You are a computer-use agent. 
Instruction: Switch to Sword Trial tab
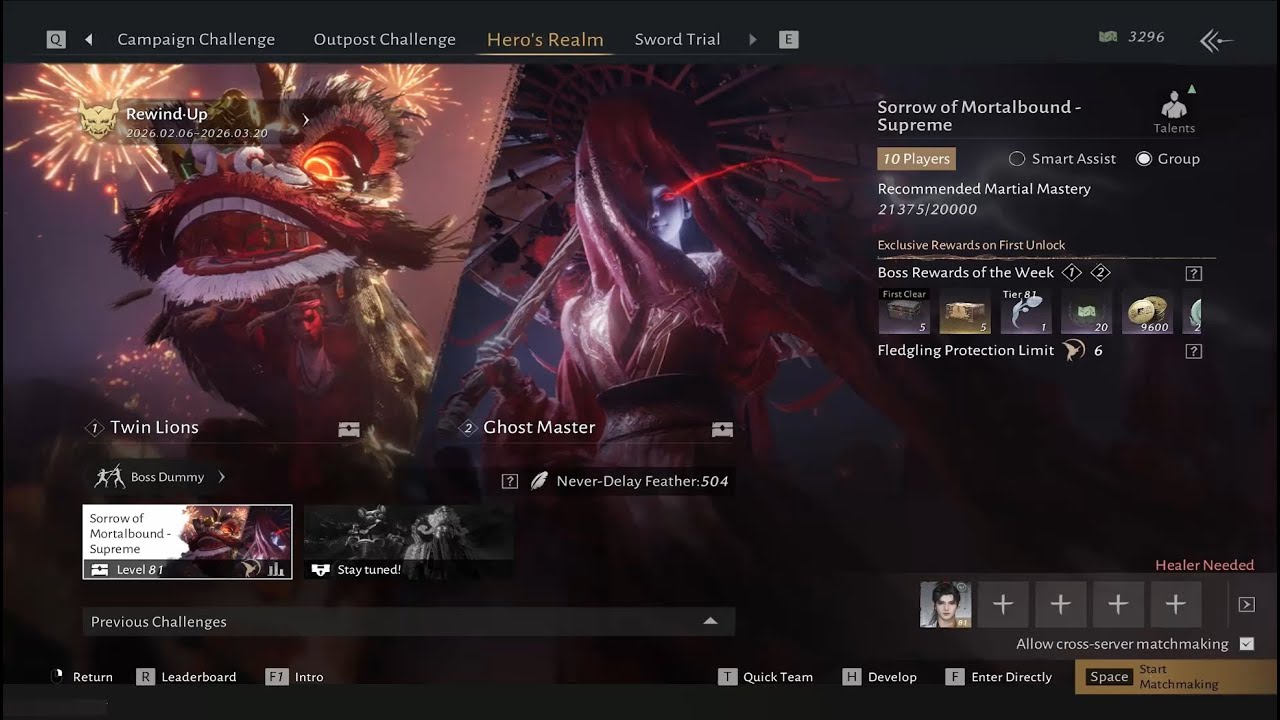click(677, 40)
